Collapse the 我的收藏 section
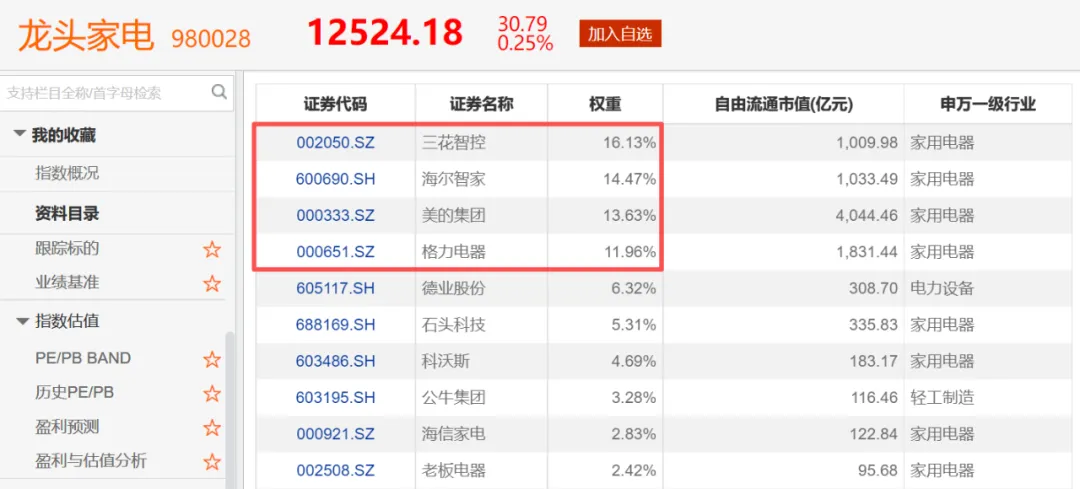Screen dimensions: 1080x489 19,135
